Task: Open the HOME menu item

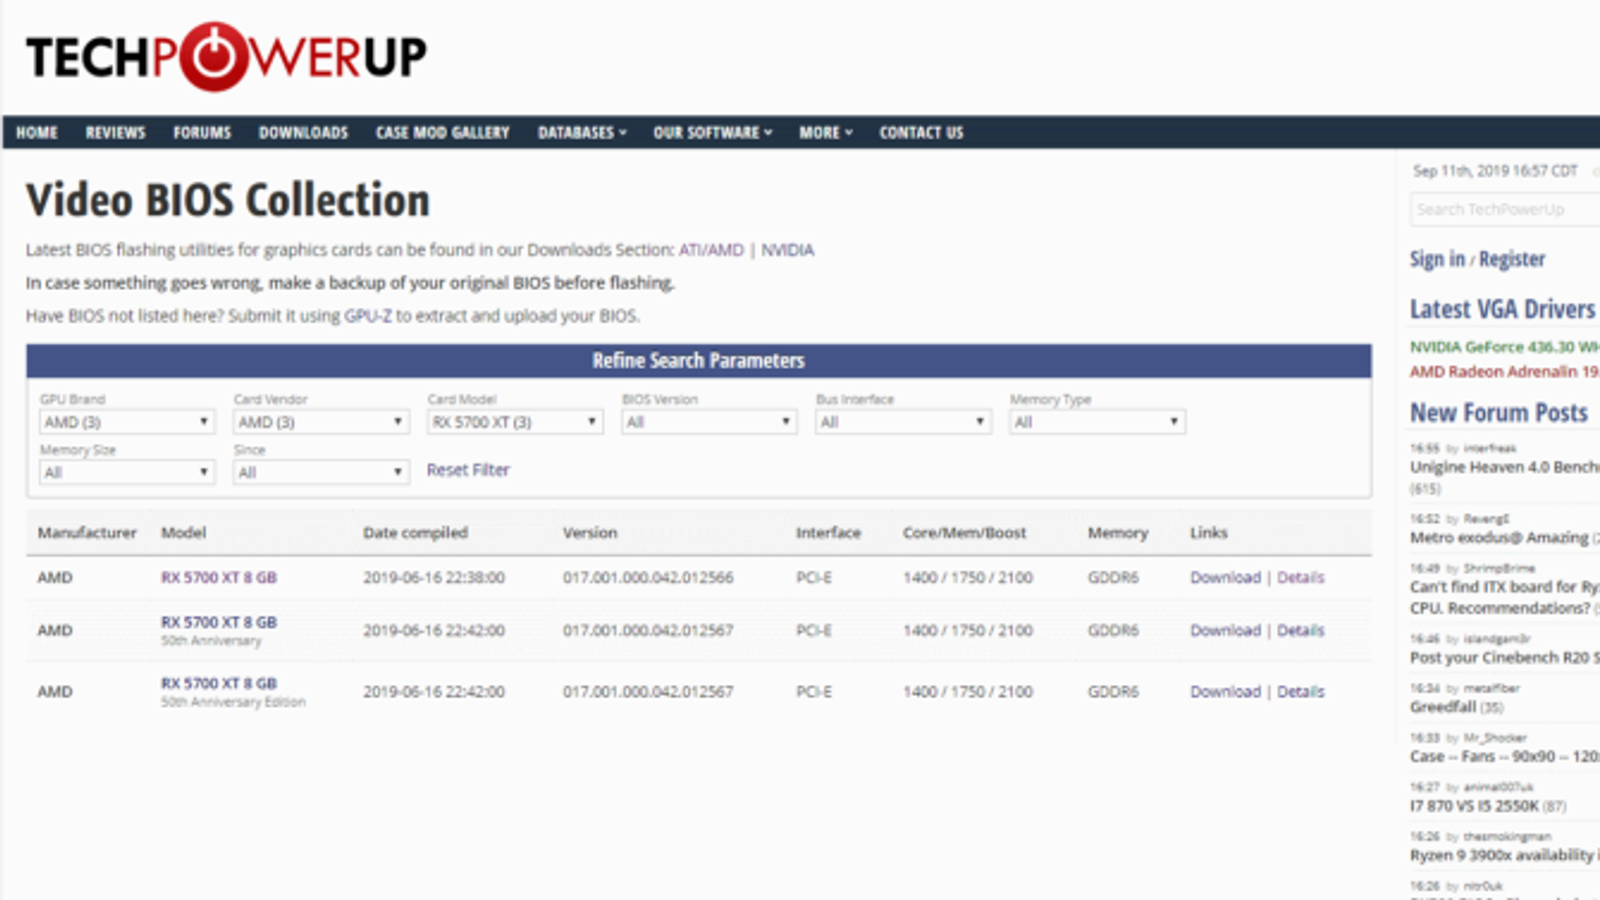Action: [x=37, y=133]
